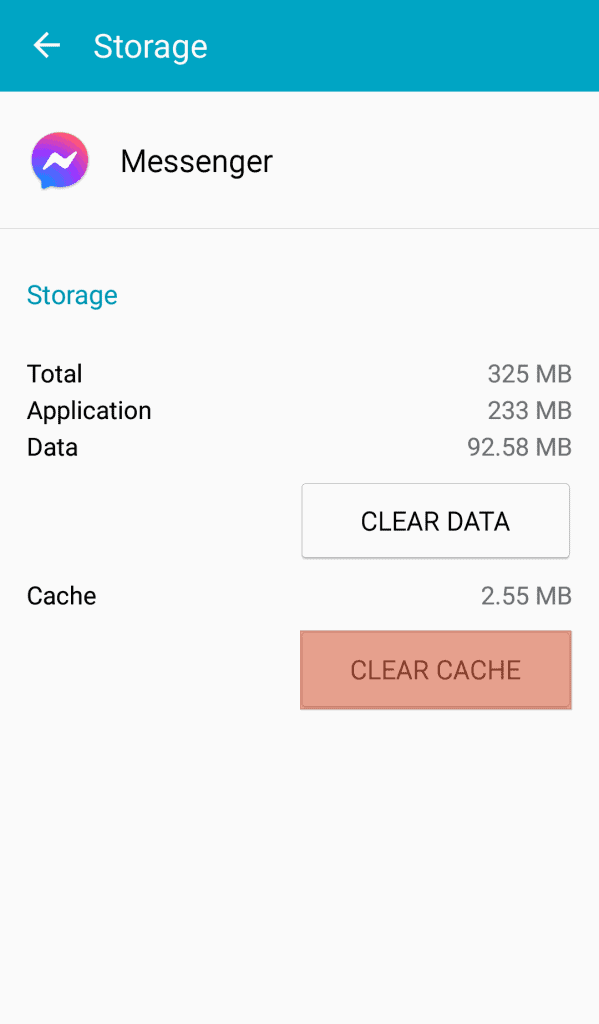Open the Messenger app icon

pos(59,160)
